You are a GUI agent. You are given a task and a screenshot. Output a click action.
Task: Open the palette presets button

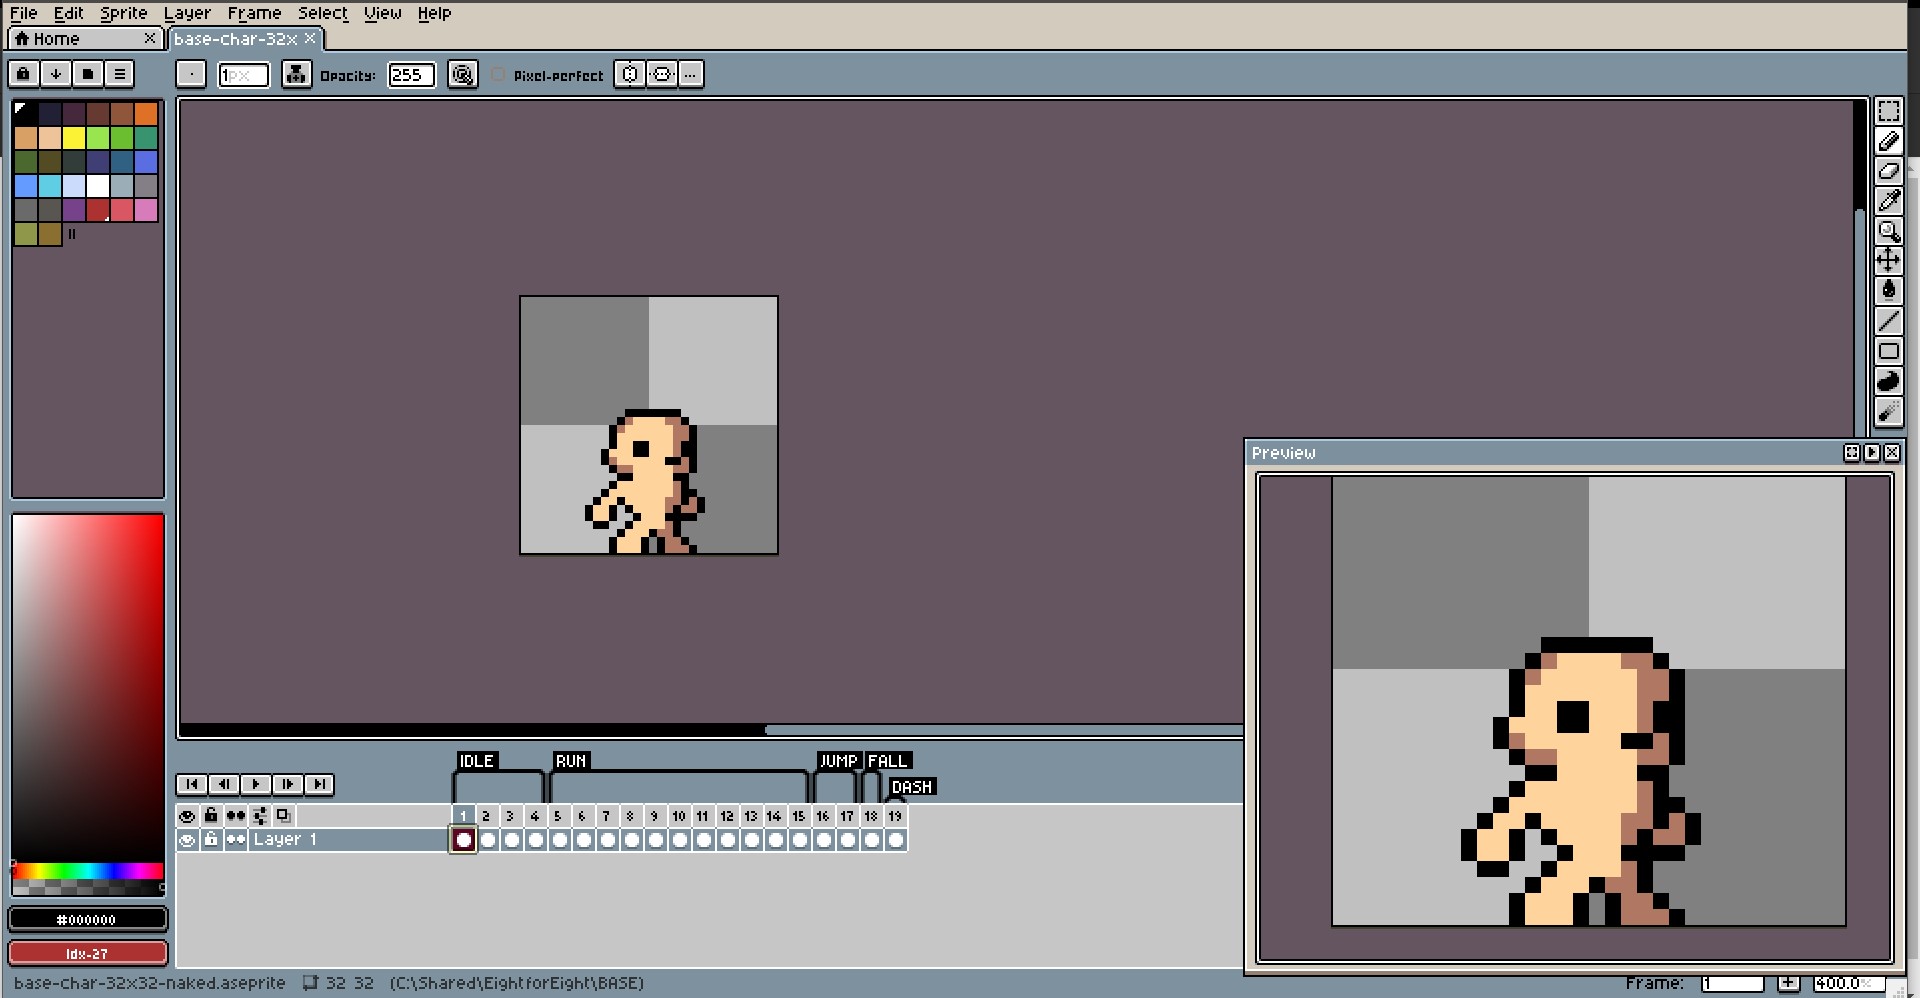point(88,74)
